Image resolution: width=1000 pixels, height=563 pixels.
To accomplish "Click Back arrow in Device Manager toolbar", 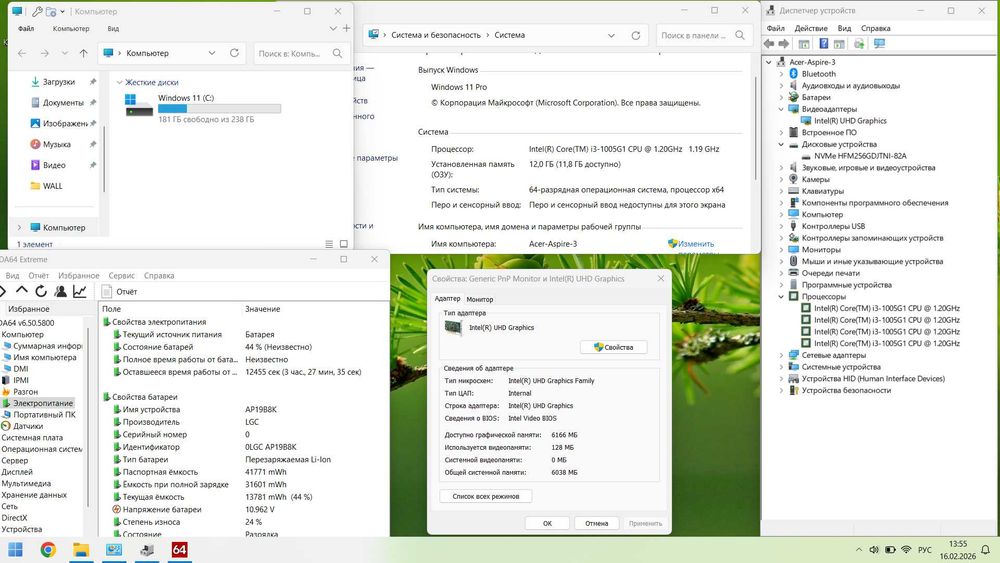I will [769, 43].
